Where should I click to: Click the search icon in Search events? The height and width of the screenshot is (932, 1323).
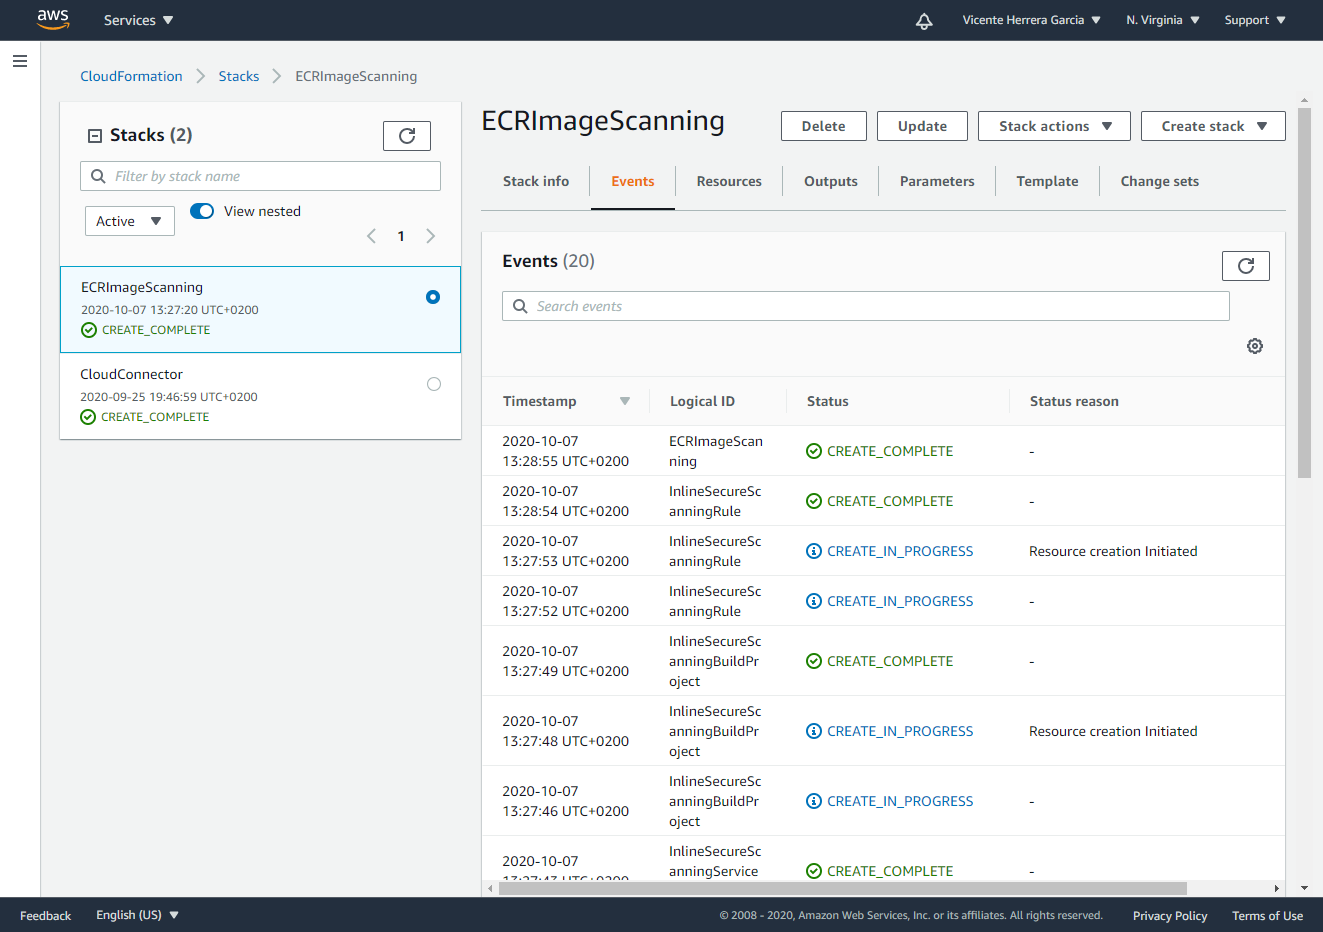coord(520,306)
